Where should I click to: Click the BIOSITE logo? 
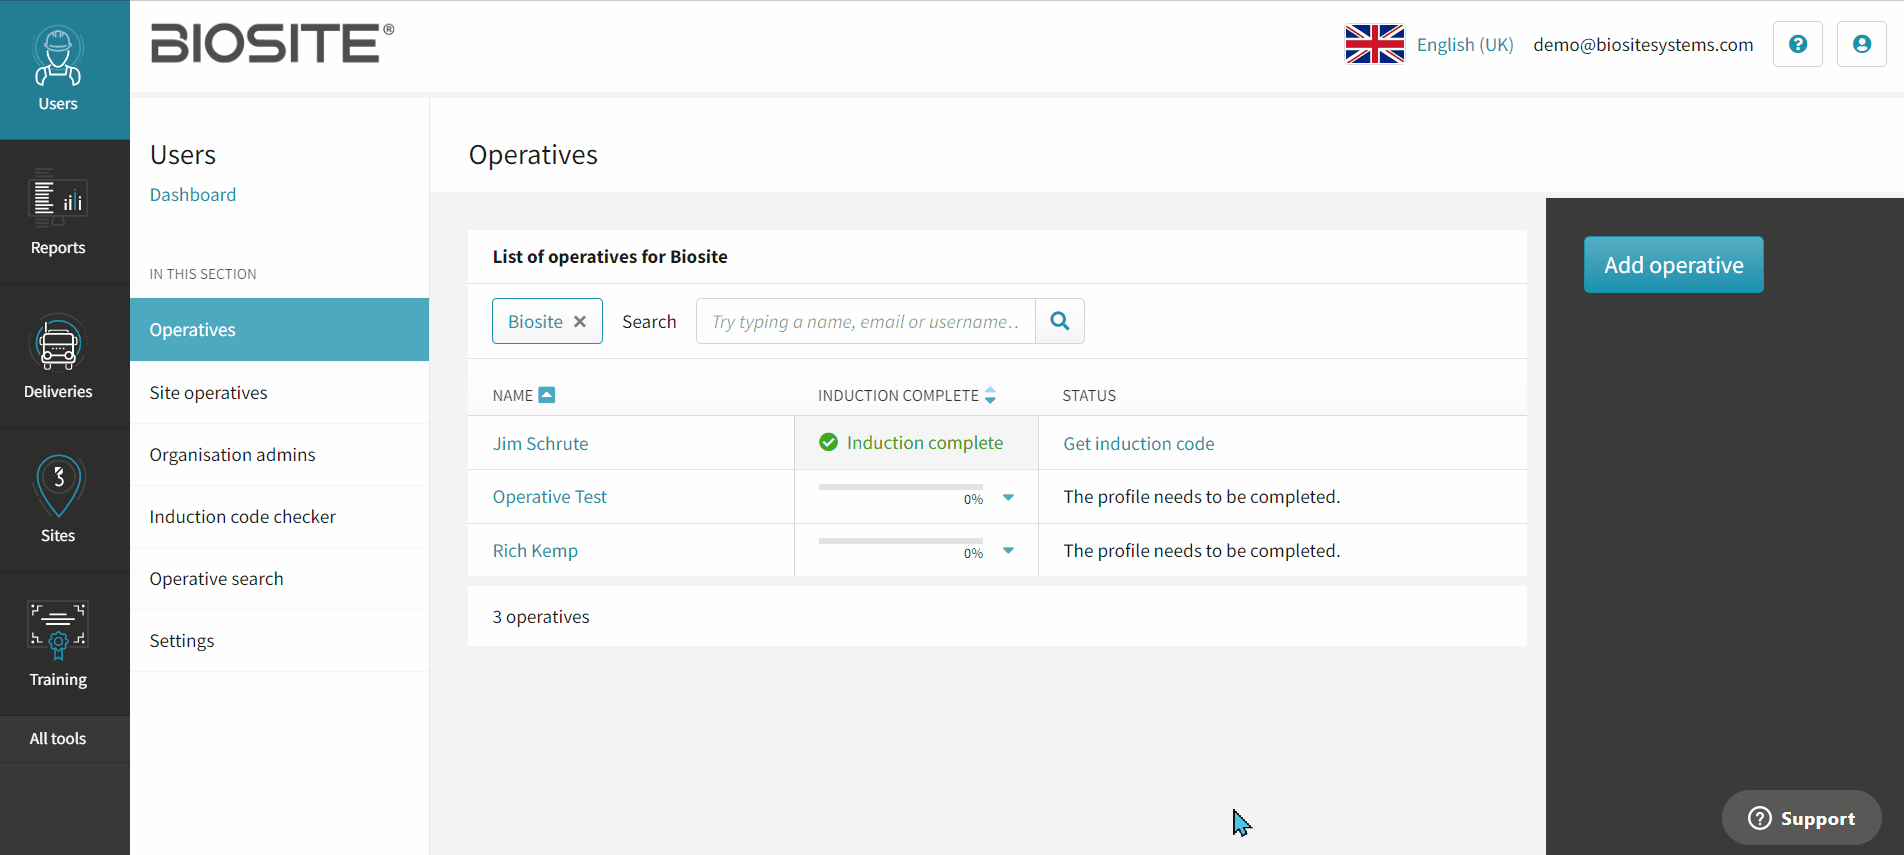coord(272,43)
